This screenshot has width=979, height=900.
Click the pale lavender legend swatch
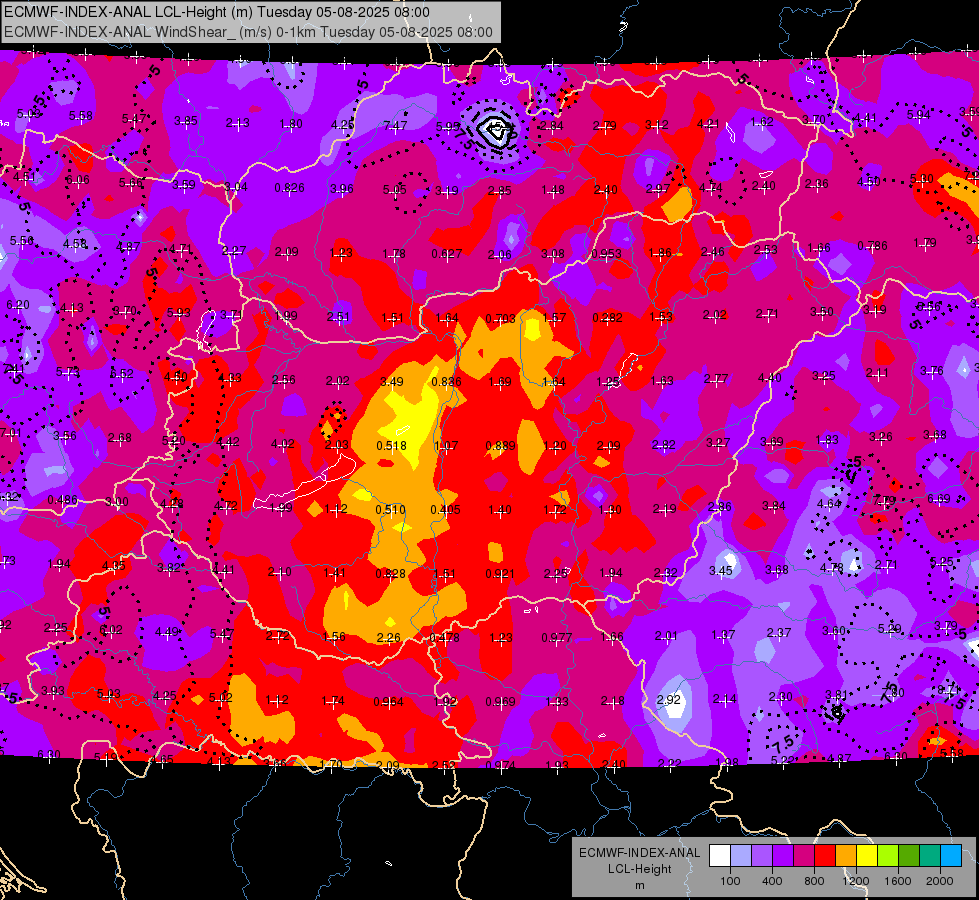[740, 856]
